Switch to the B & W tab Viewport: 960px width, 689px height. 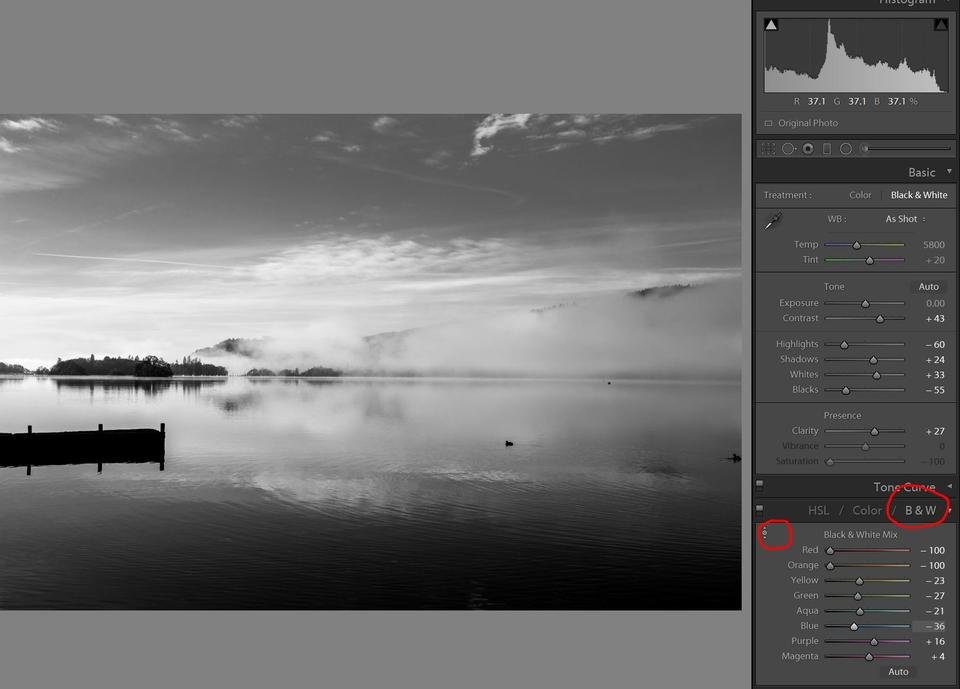[920, 510]
